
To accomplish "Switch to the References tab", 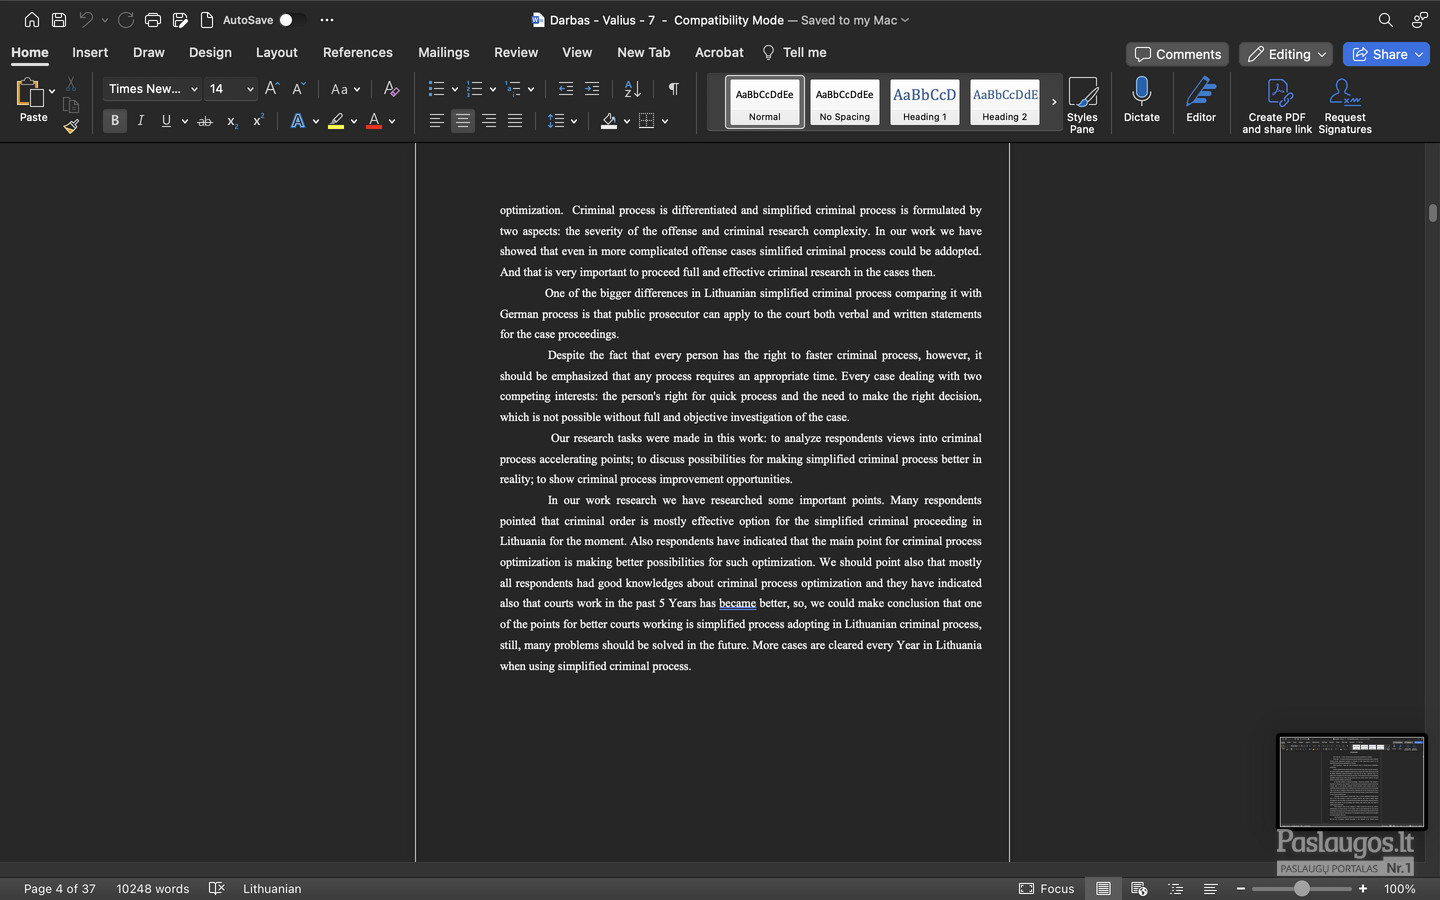I will tap(357, 52).
